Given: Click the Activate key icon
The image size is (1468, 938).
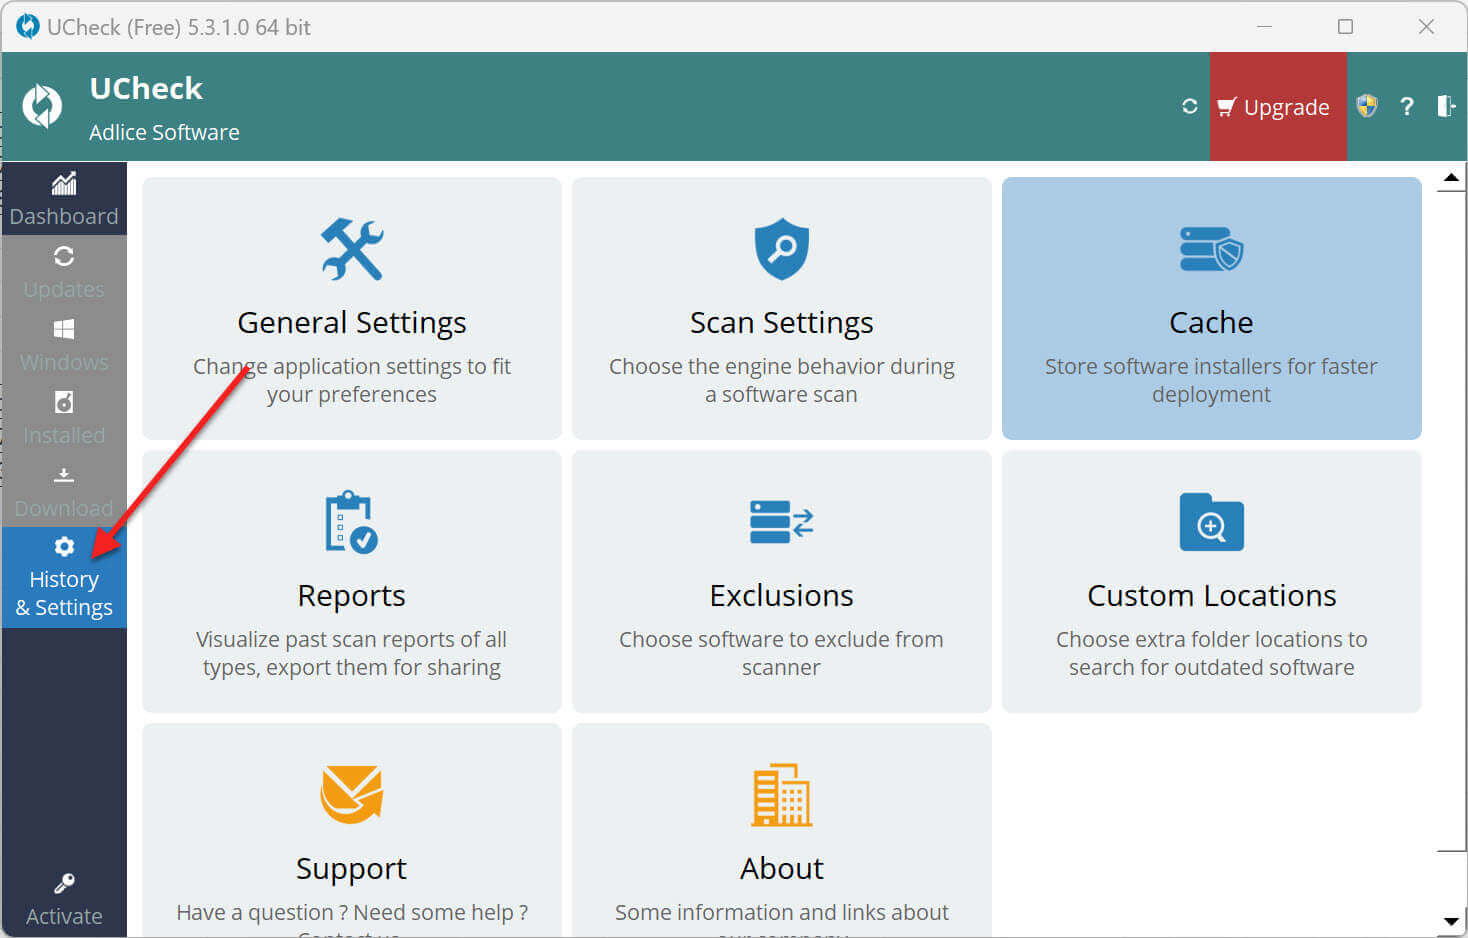Looking at the screenshot, I should tap(64, 883).
